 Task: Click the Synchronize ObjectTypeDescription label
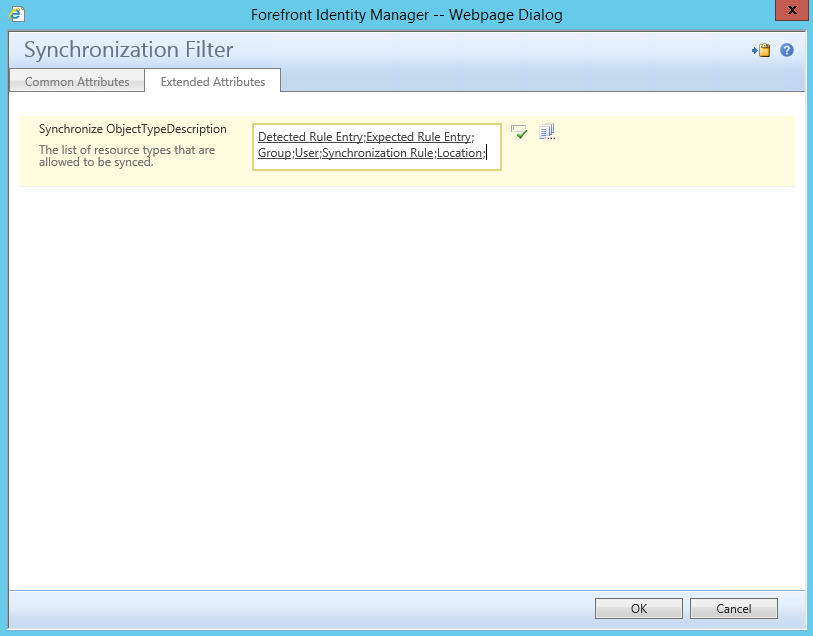click(x=133, y=129)
